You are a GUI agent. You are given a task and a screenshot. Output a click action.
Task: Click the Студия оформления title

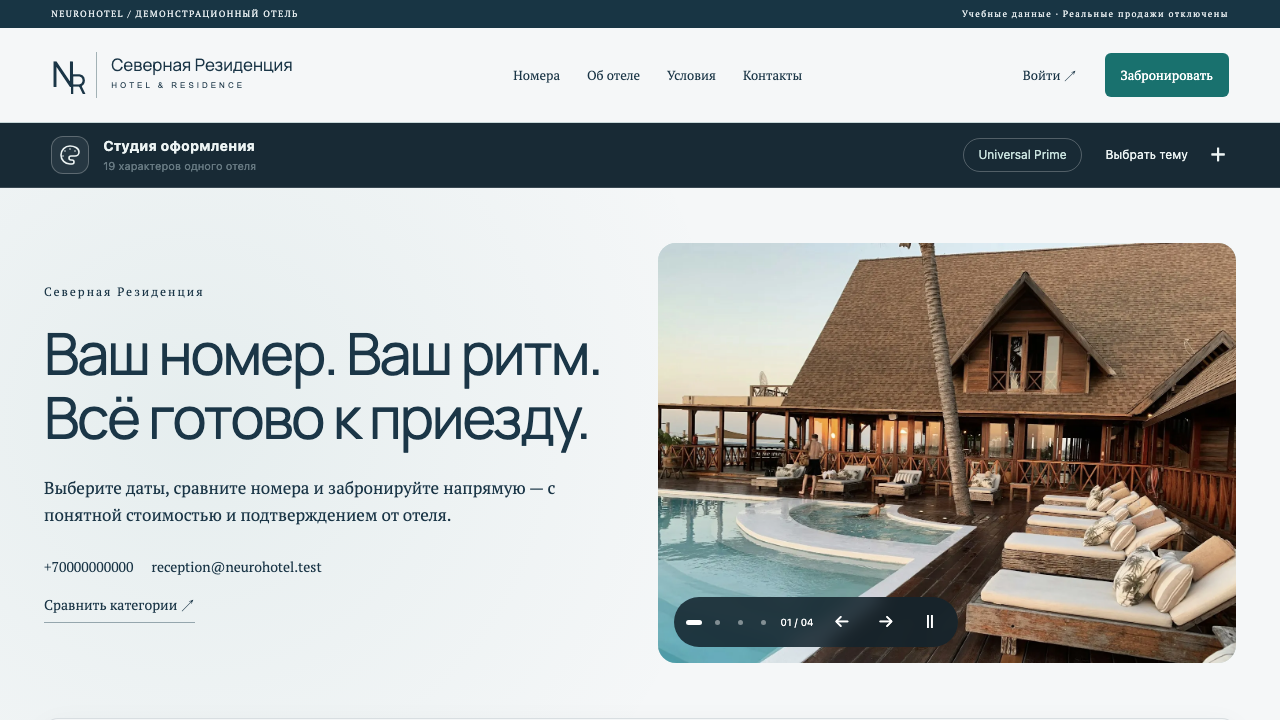pyautogui.click(x=179, y=146)
